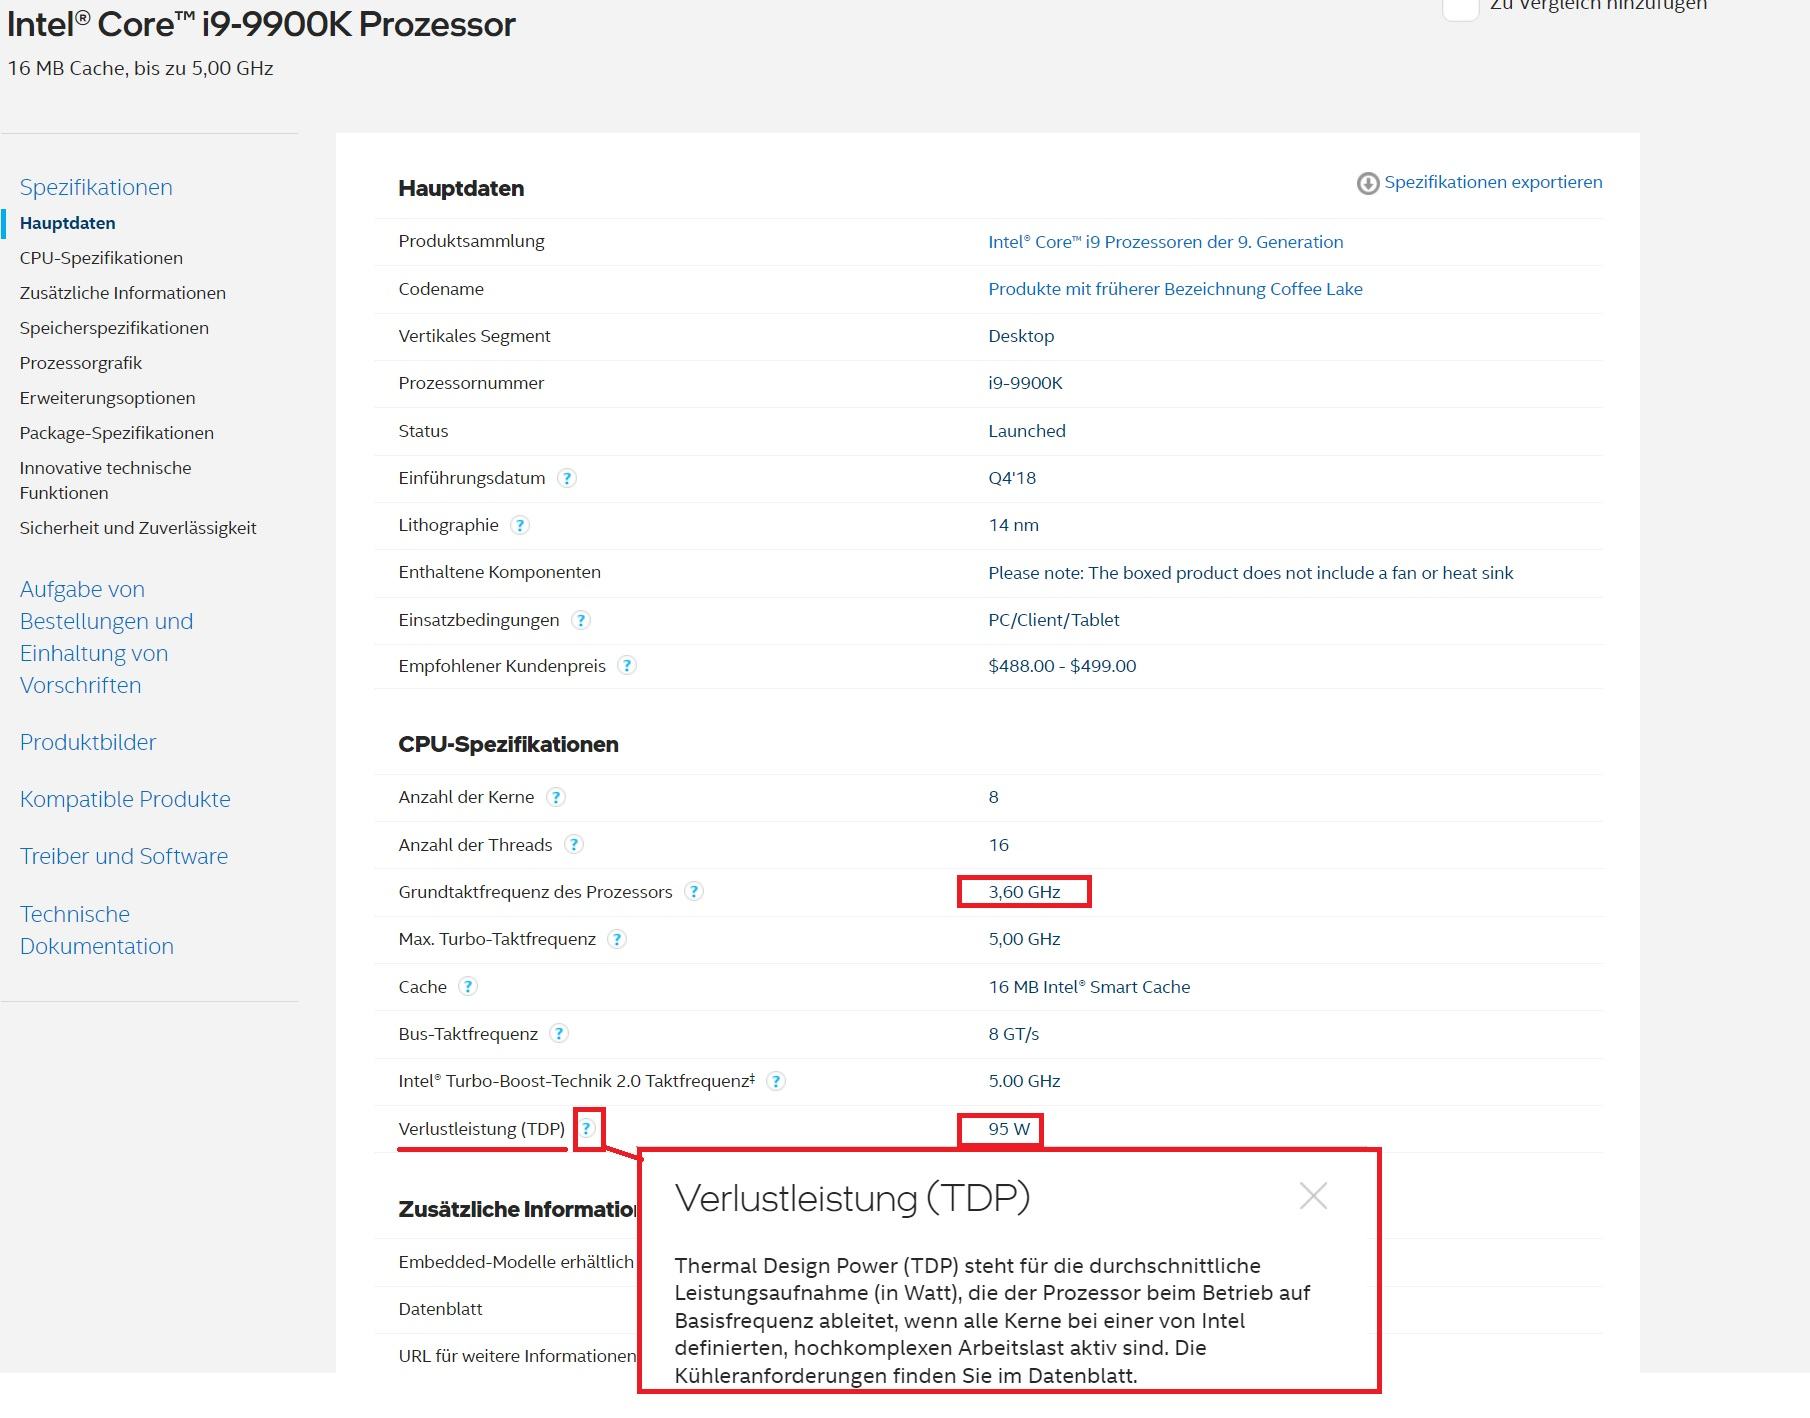Show help for Anzahl der Threads
Viewport: 1810px width, 1418px height.
[x=574, y=845]
